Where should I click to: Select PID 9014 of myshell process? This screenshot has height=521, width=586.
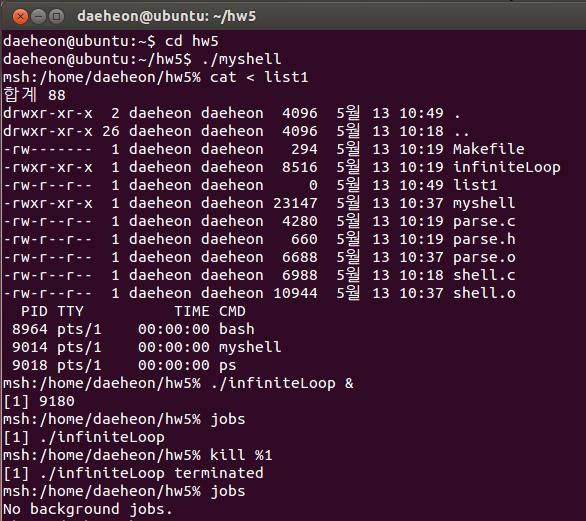click(x=30, y=347)
